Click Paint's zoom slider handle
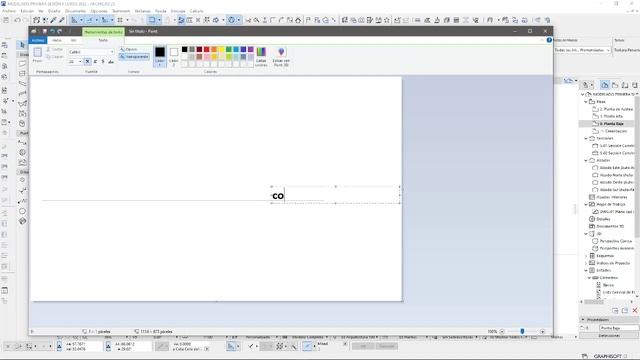The image size is (640, 360). (522, 331)
